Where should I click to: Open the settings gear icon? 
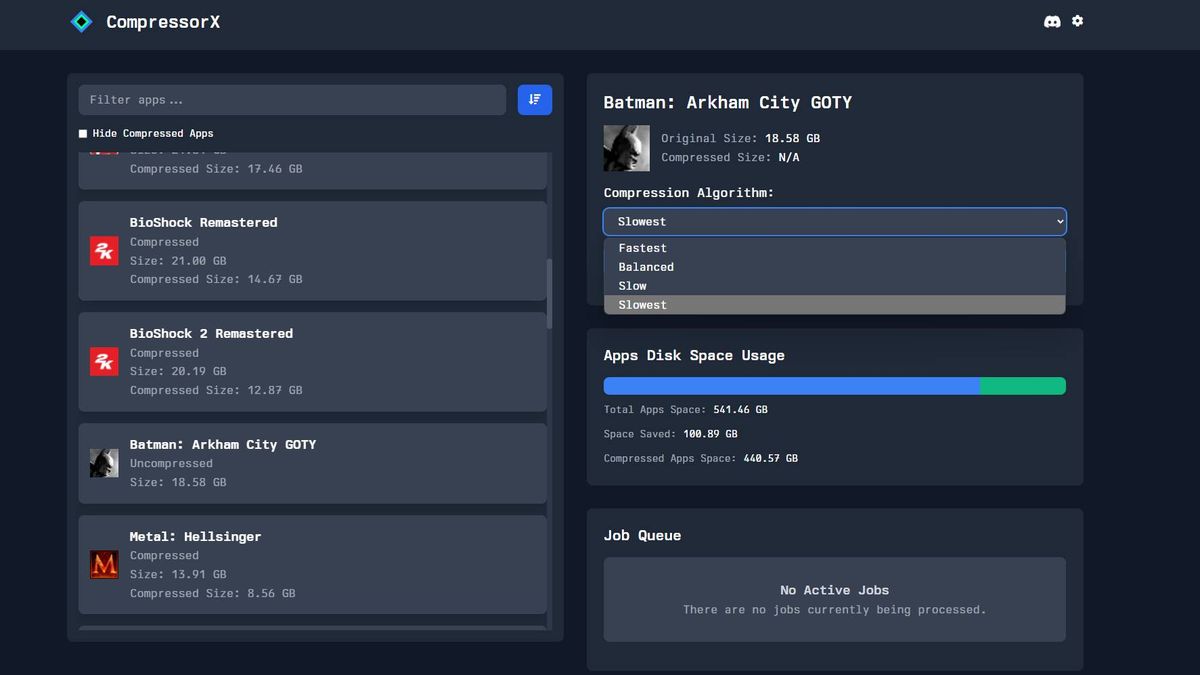point(1077,20)
